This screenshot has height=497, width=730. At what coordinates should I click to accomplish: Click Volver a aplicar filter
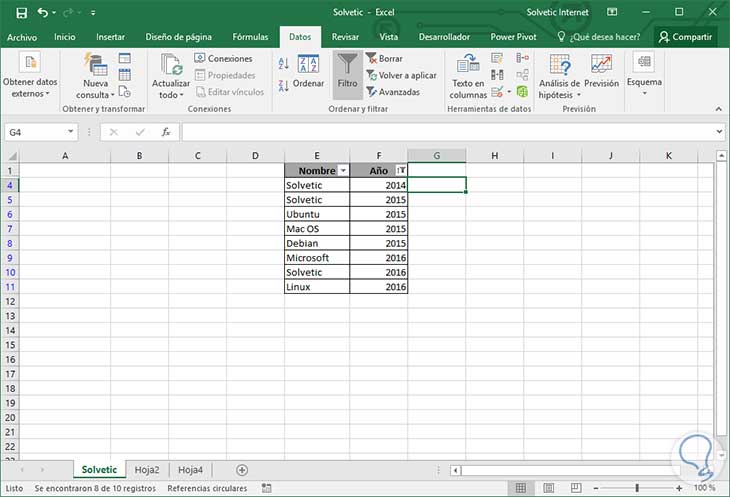coord(402,75)
